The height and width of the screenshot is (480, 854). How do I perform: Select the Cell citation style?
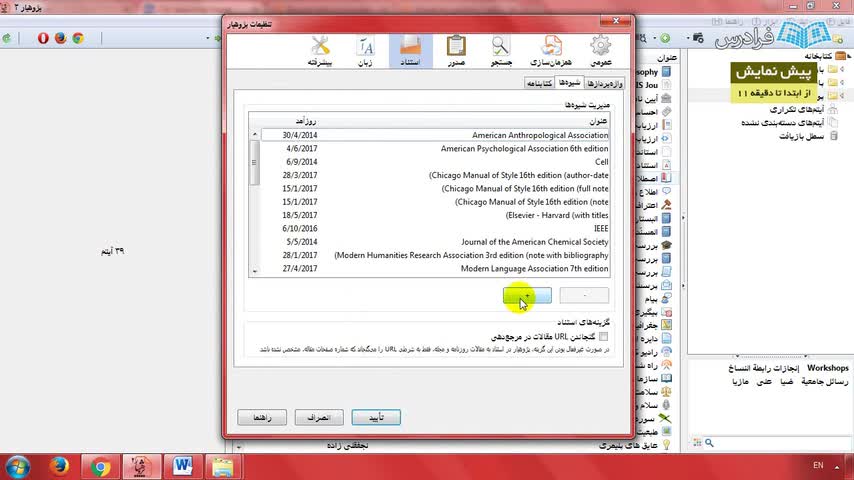point(435,162)
